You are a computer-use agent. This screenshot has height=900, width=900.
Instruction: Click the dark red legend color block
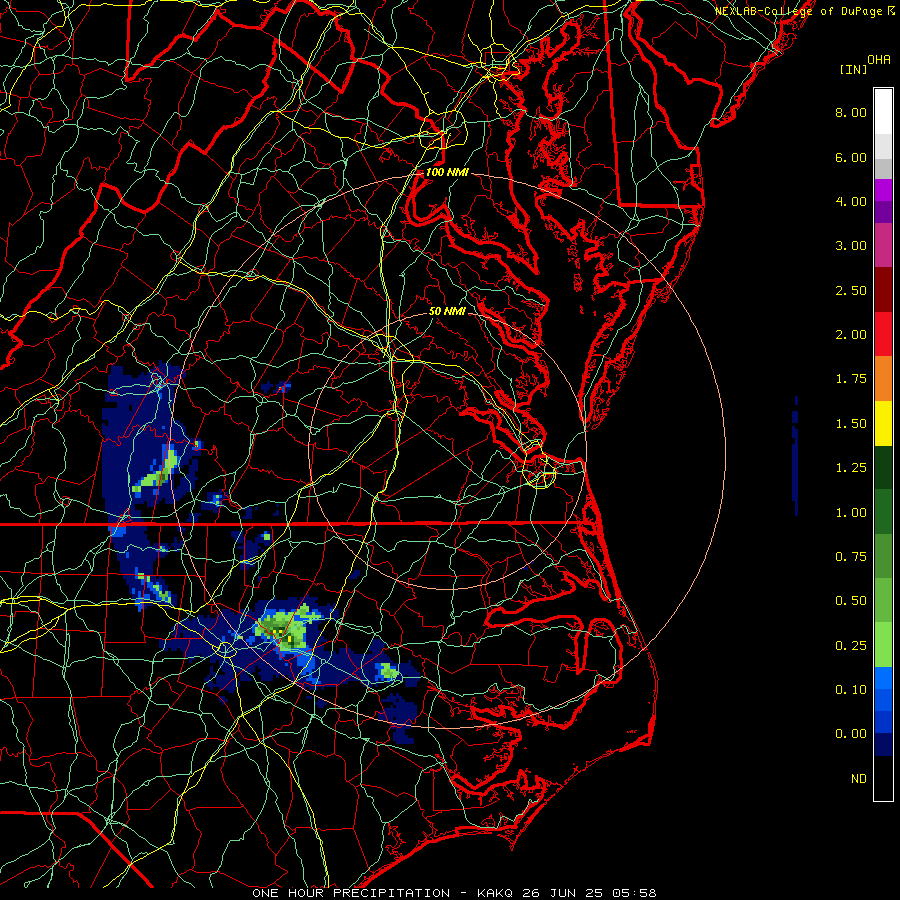click(883, 290)
